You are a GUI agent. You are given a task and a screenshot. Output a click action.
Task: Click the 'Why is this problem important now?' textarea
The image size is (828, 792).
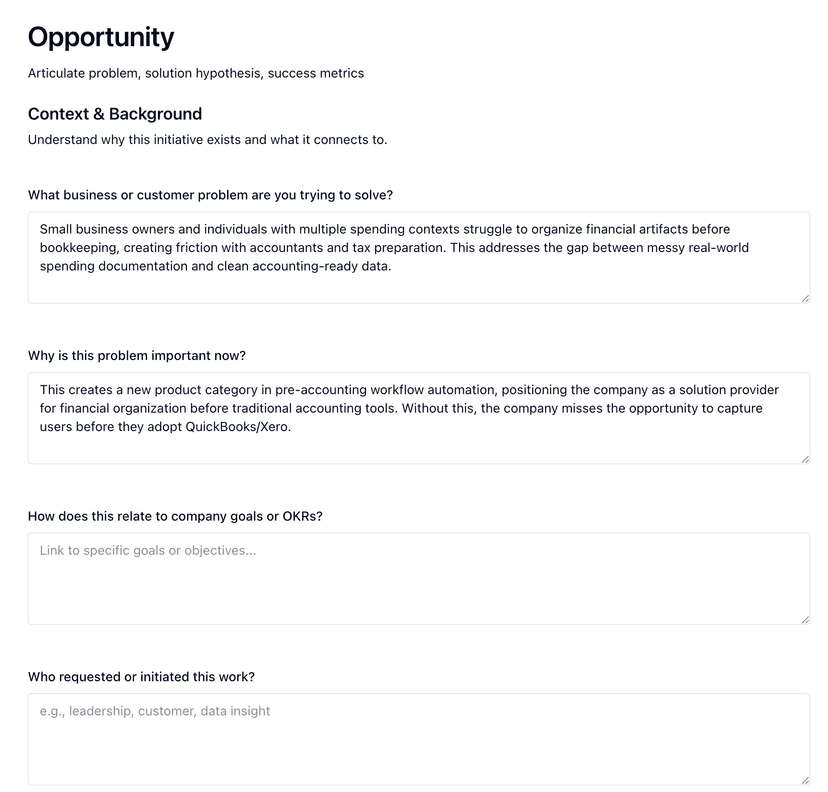tap(420, 415)
